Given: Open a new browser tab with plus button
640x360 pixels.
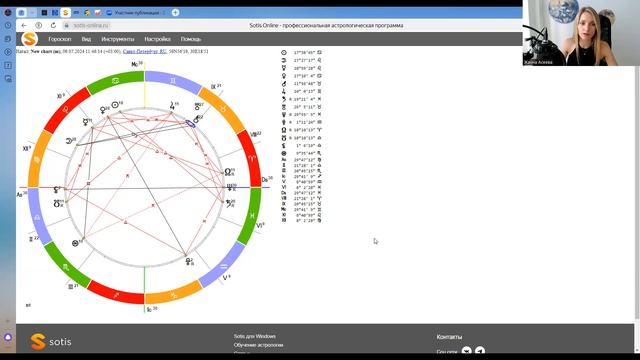Looking at the screenshot, I should point(175,13).
